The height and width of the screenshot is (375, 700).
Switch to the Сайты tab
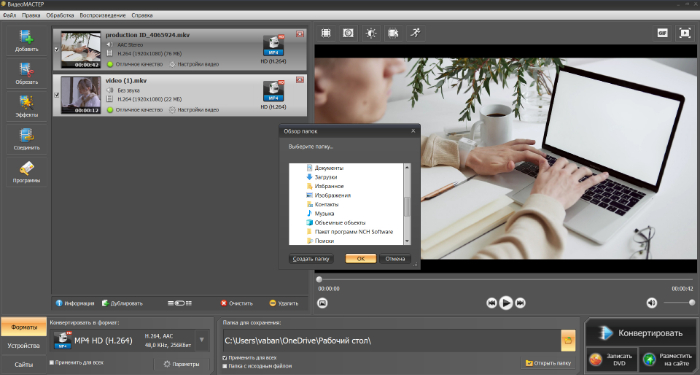point(24,364)
